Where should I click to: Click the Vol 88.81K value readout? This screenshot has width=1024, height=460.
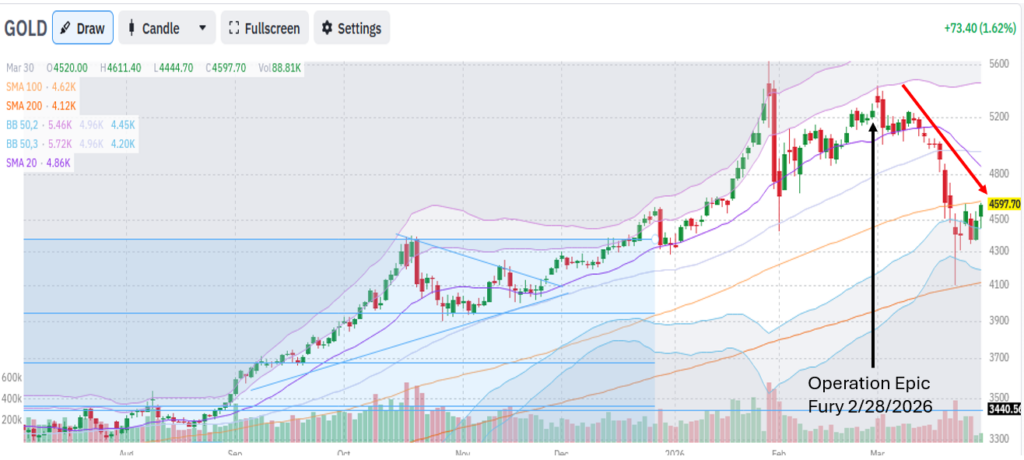pos(278,68)
